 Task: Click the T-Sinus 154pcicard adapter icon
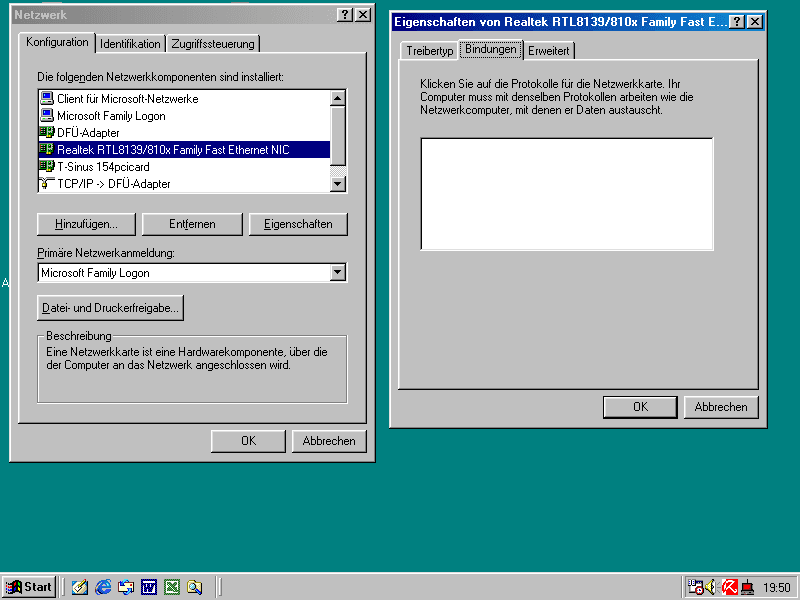pyautogui.click(x=47, y=166)
